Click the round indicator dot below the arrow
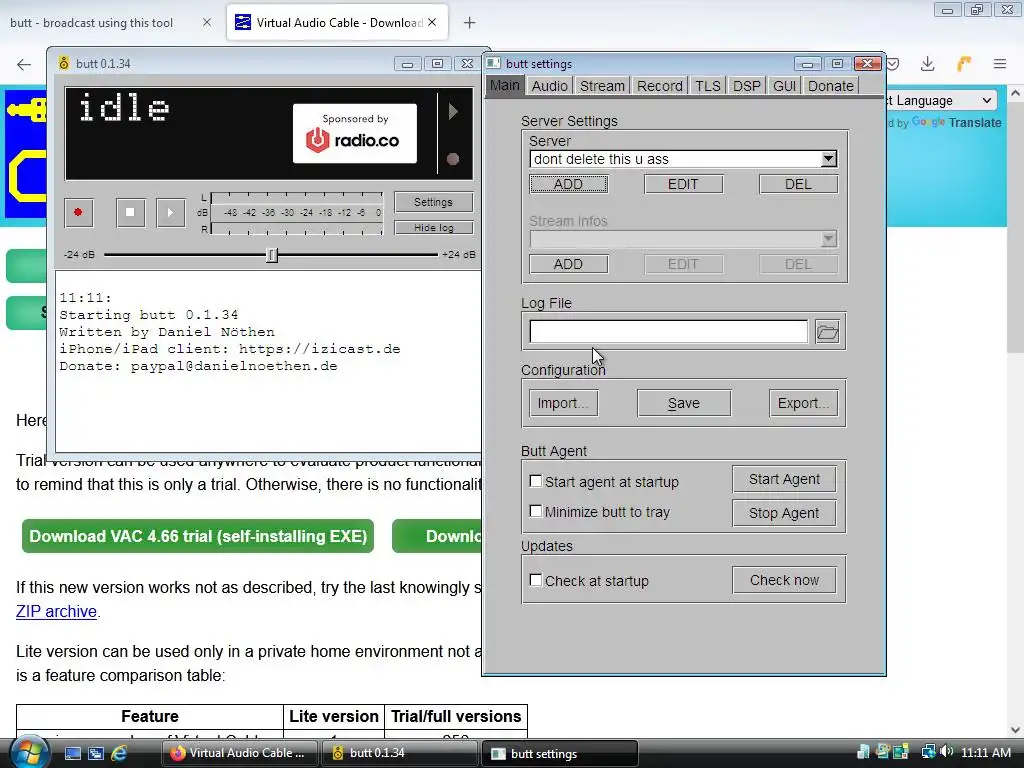Image resolution: width=1024 pixels, height=768 pixels. pyautogui.click(x=453, y=159)
